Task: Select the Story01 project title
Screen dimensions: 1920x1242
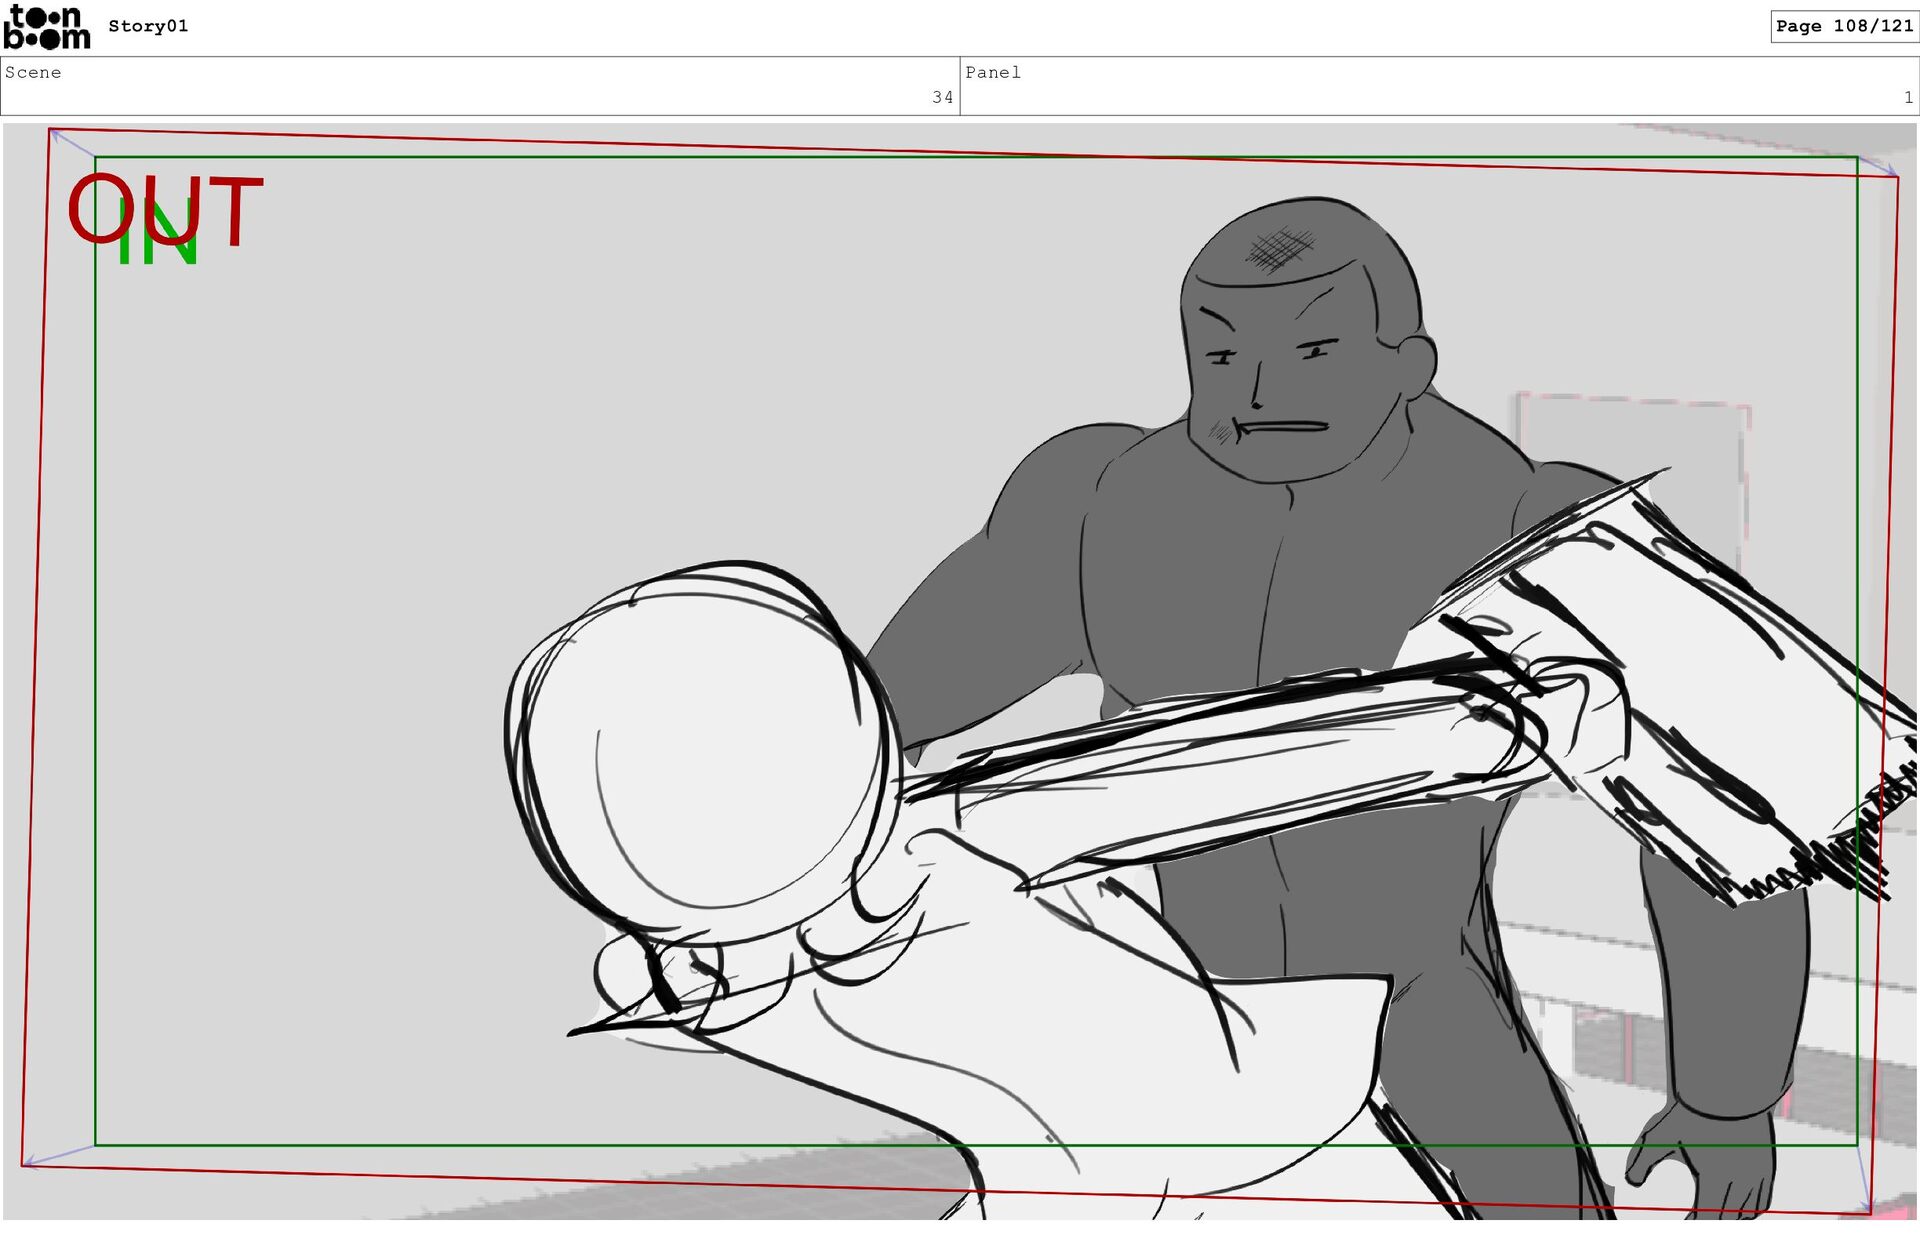Action: (148, 26)
